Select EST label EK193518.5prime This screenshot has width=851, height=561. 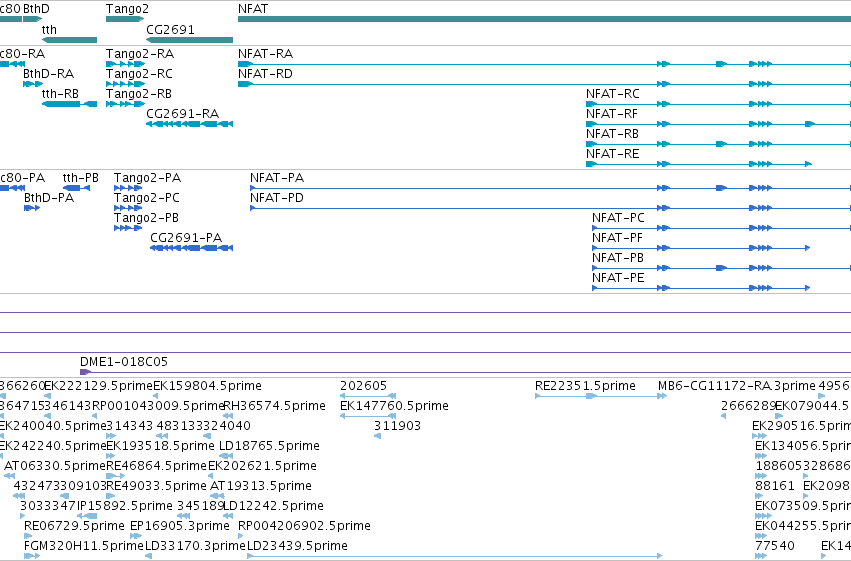click(x=160, y=446)
